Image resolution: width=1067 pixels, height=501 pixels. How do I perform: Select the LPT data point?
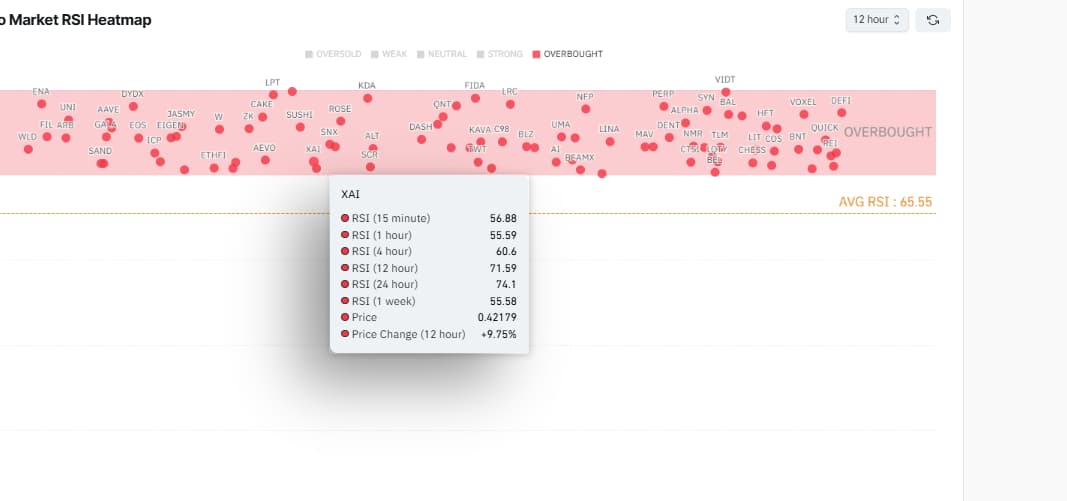coord(273,95)
